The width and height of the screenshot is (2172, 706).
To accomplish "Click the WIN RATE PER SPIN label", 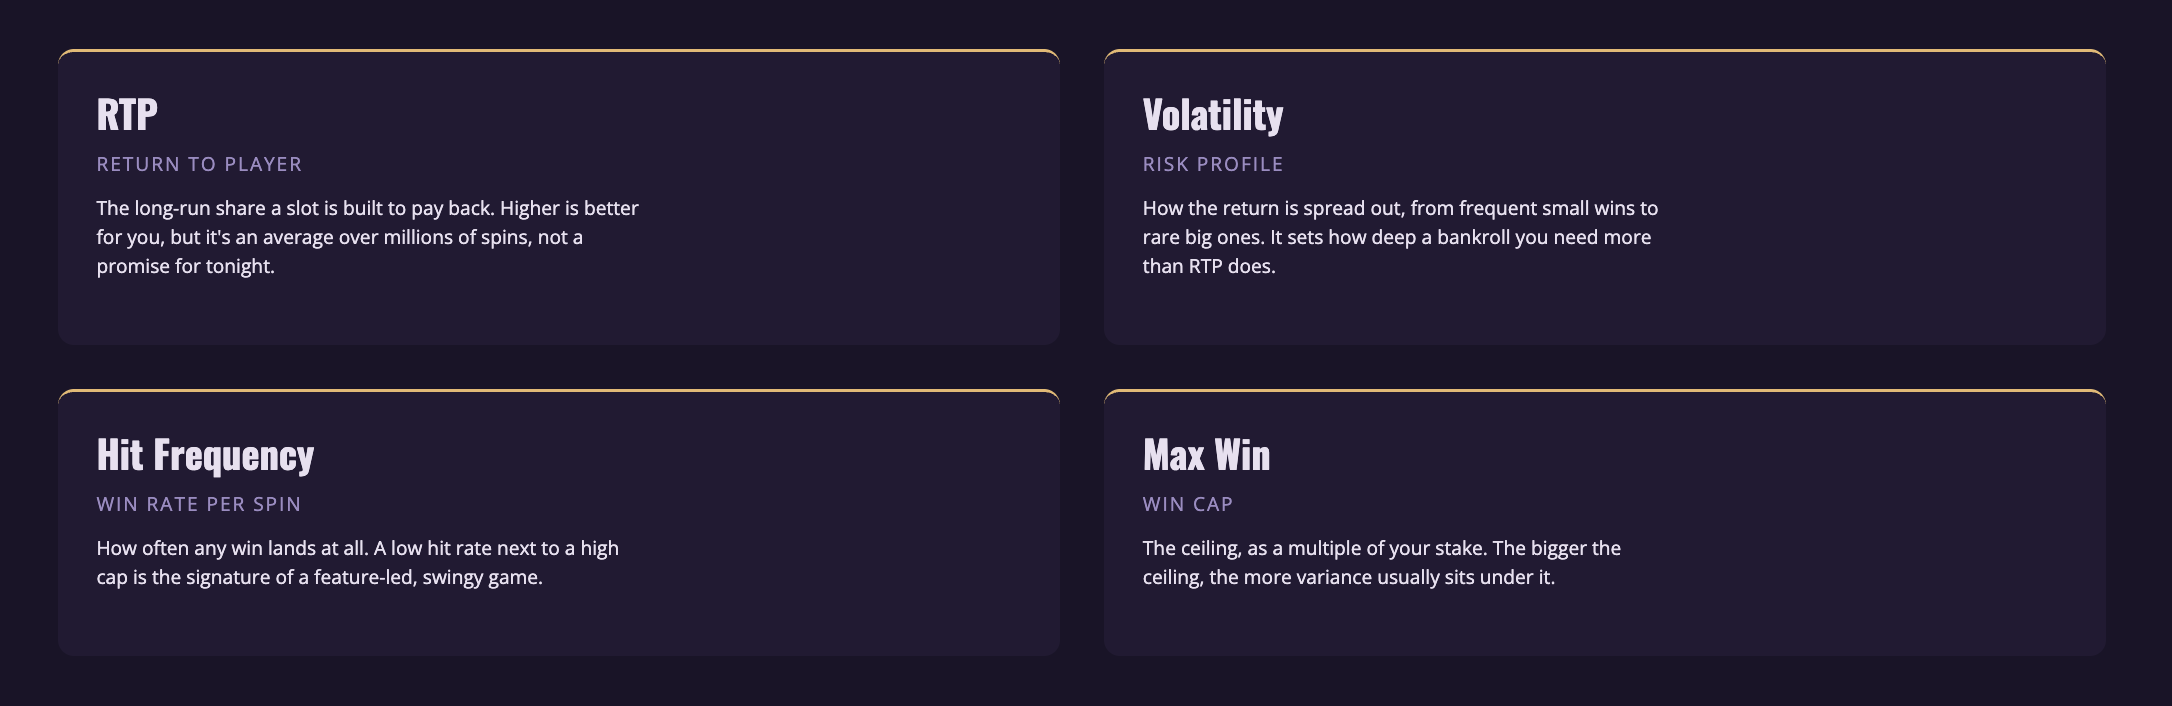I will tap(198, 504).
